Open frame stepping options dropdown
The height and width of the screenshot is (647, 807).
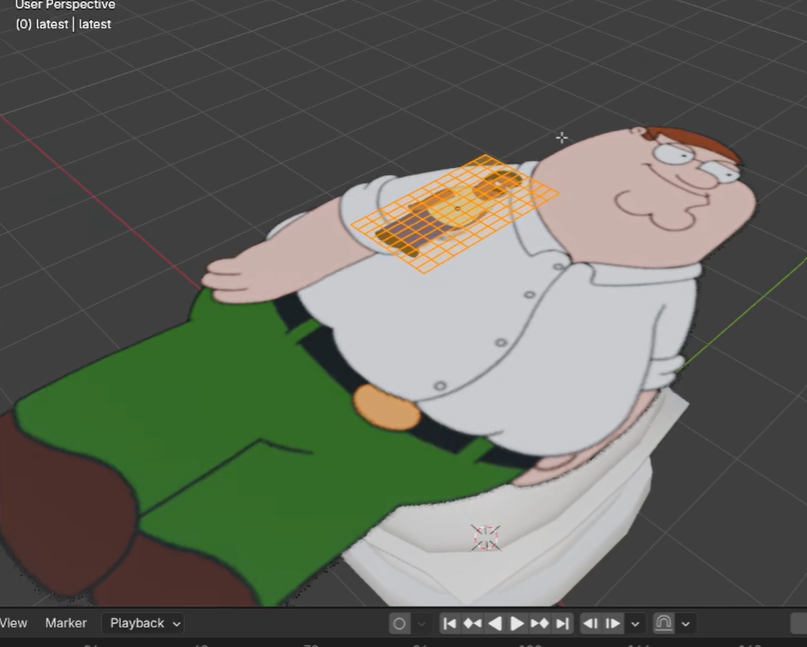pos(636,624)
